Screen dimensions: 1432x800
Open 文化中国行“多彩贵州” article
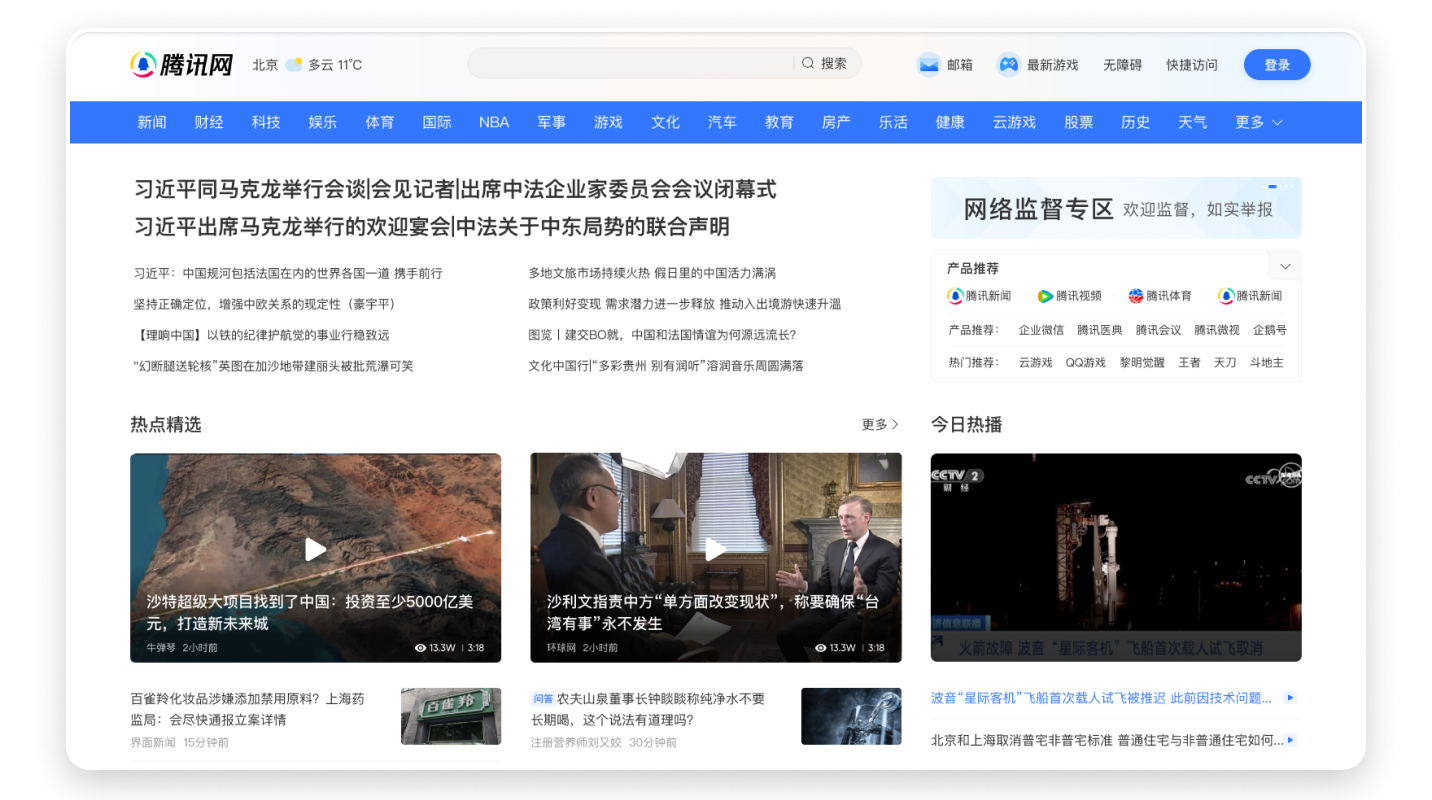coord(666,366)
